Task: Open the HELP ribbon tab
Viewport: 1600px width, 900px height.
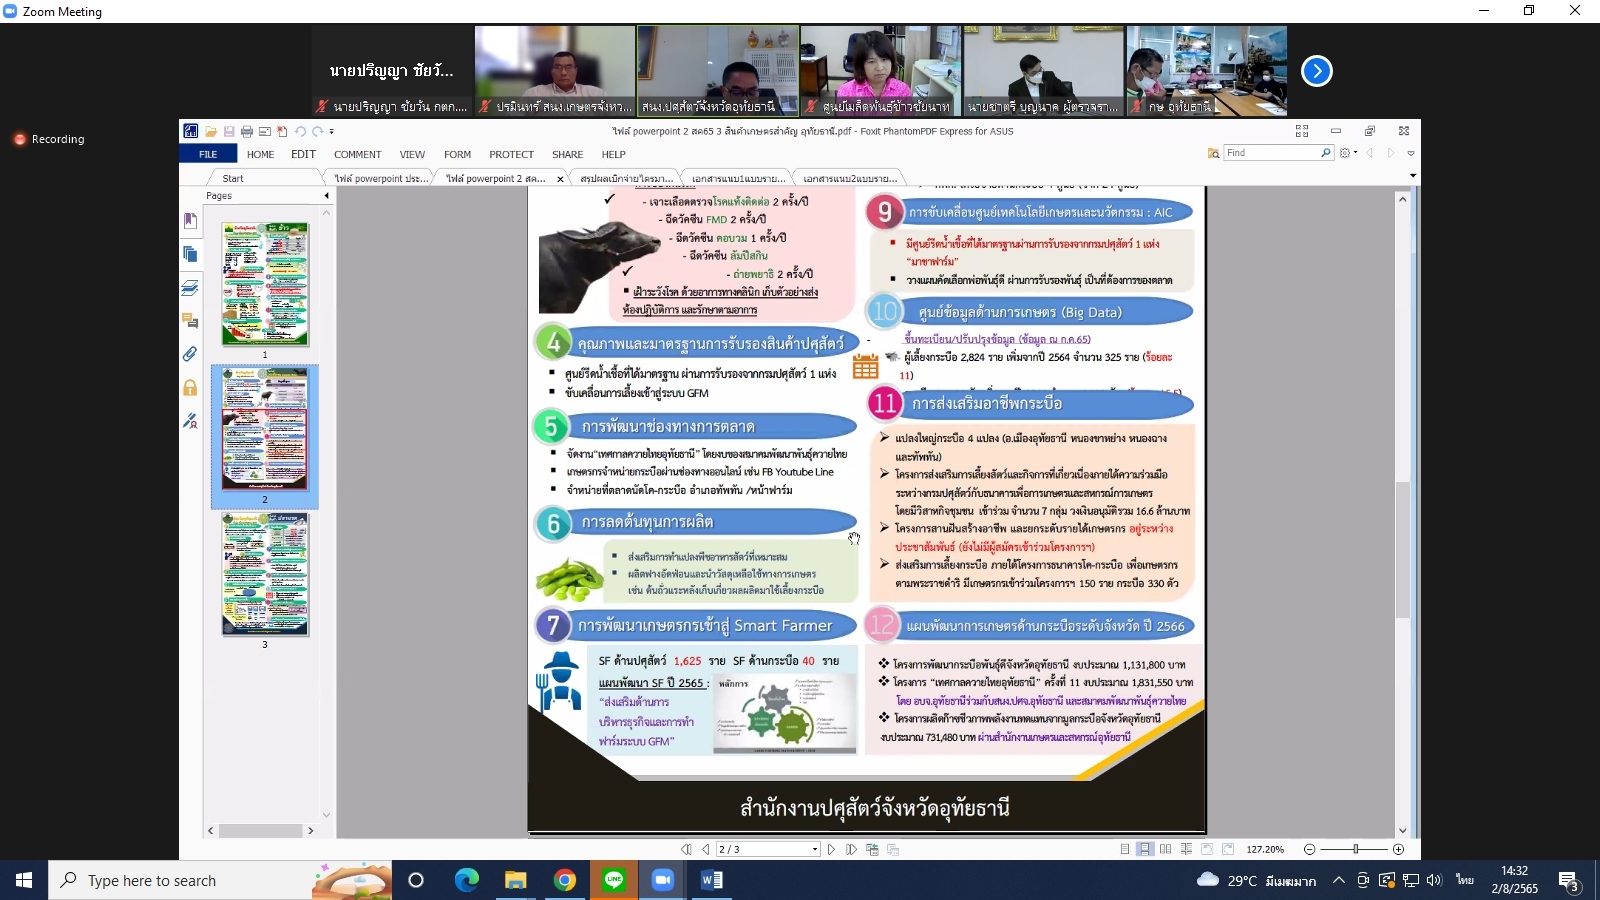Action: click(x=613, y=154)
